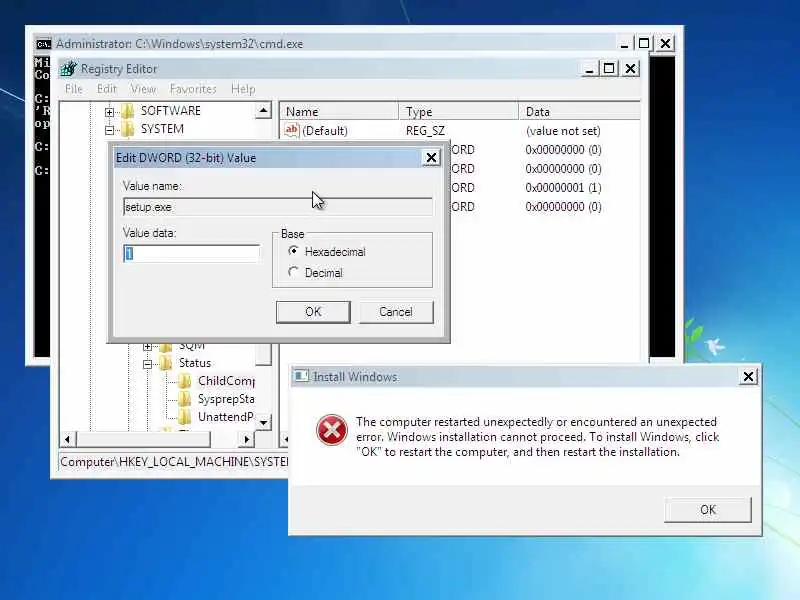The image size is (800, 600).
Task: Expand the SOFTWARE tree node
Action: tap(109, 112)
